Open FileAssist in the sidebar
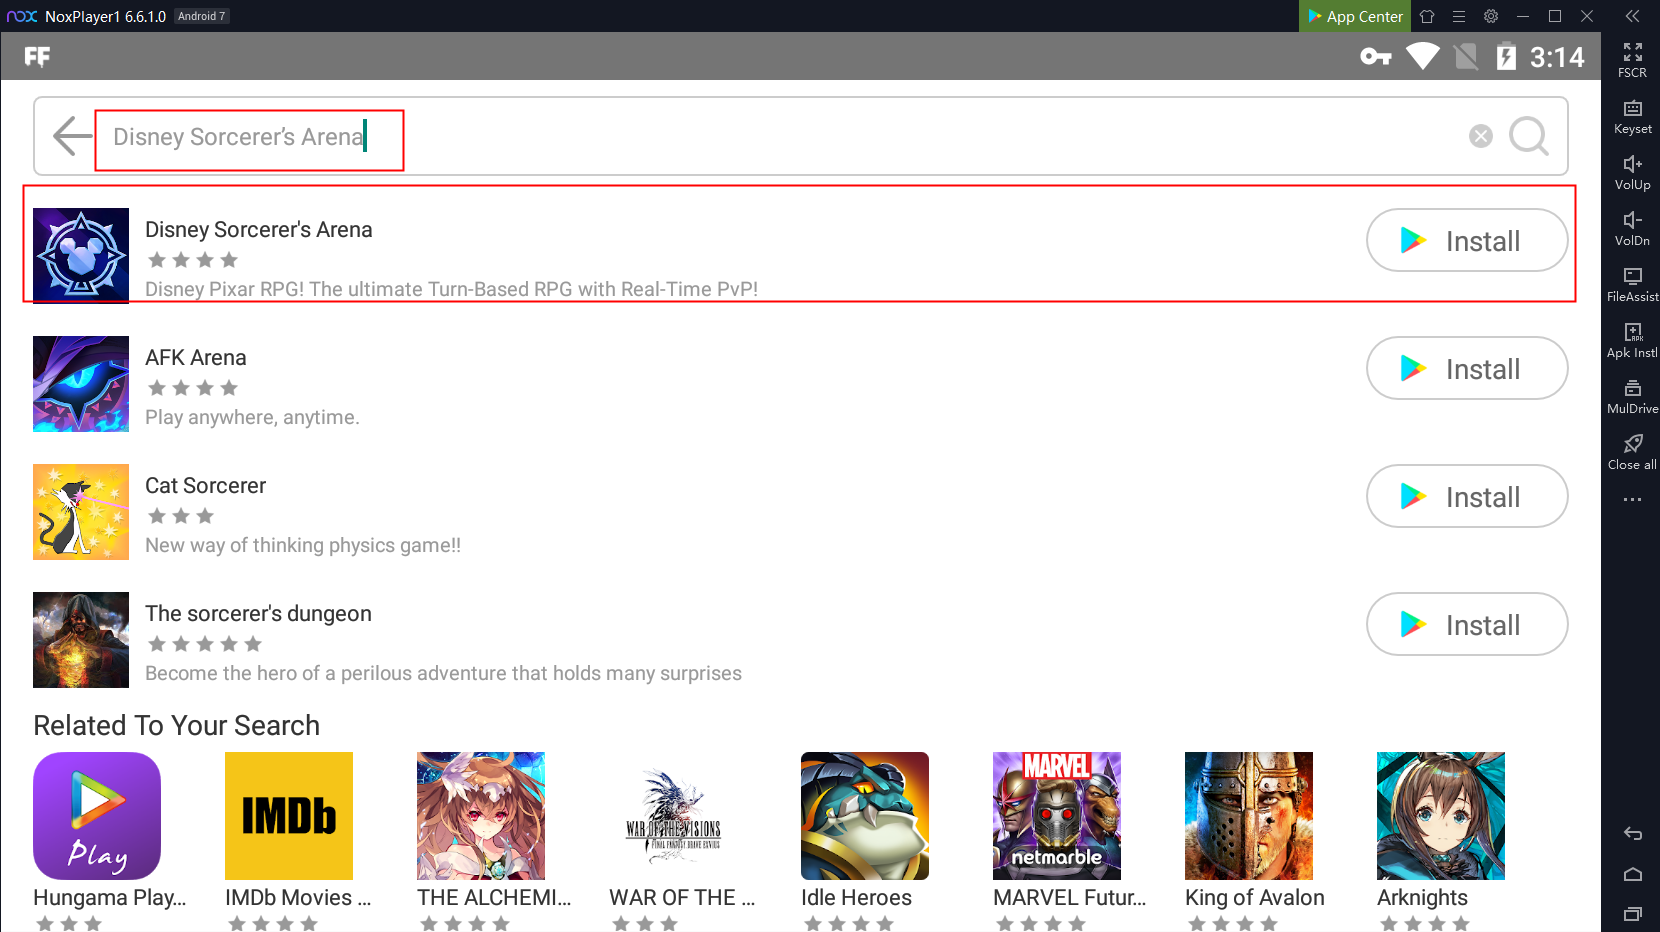1660x932 pixels. point(1632,284)
